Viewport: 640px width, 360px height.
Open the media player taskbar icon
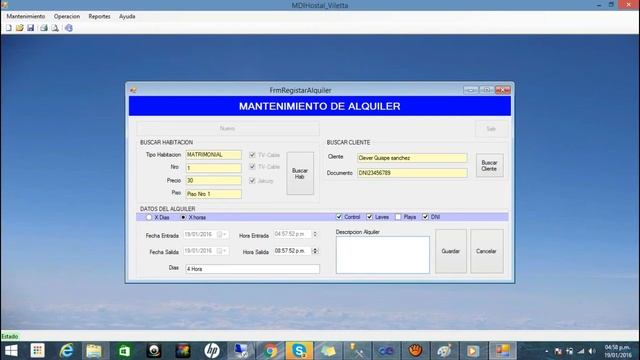[473, 351]
